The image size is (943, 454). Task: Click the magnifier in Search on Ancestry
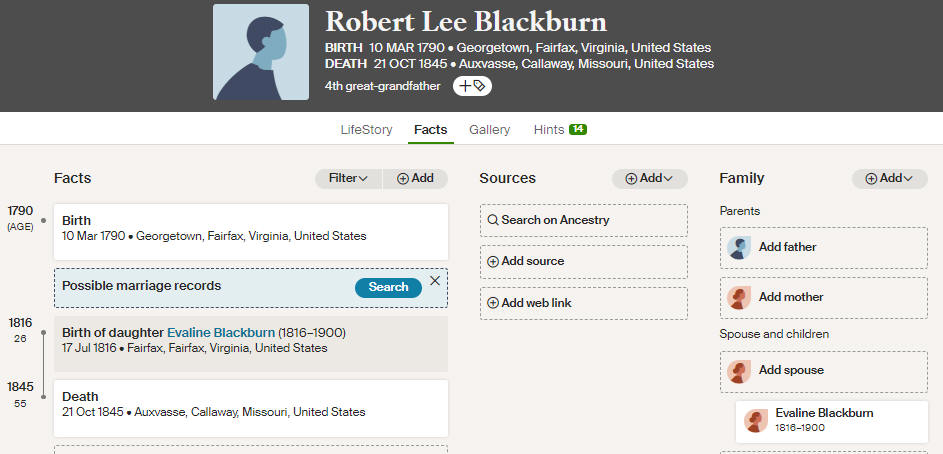coord(493,220)
